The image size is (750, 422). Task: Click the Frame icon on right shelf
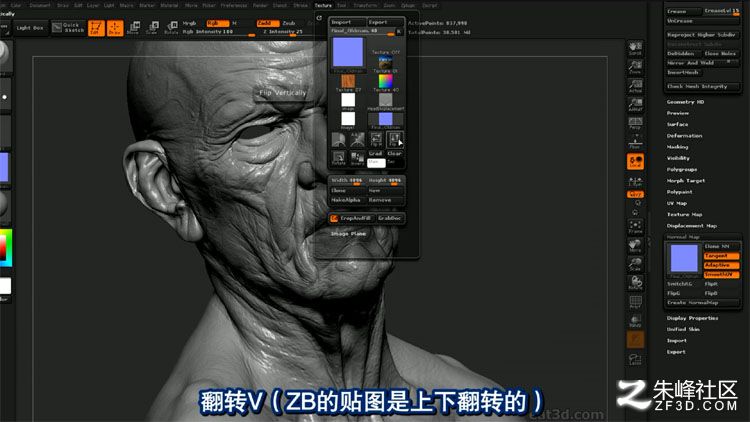635,226
